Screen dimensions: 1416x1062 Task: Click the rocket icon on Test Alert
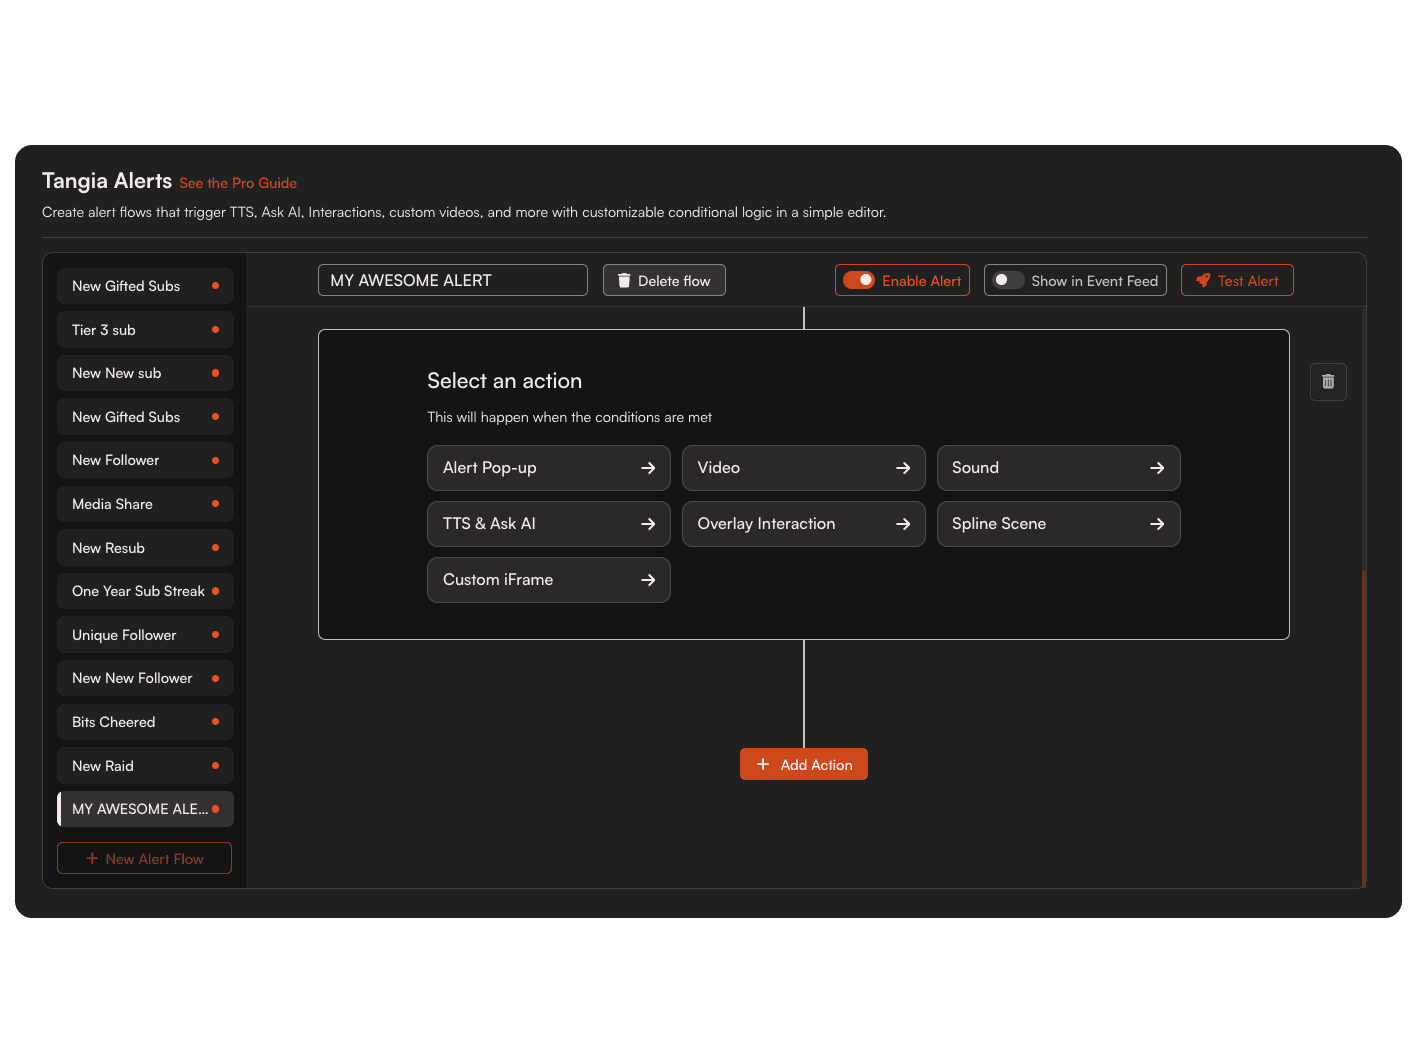point(1203,281)
